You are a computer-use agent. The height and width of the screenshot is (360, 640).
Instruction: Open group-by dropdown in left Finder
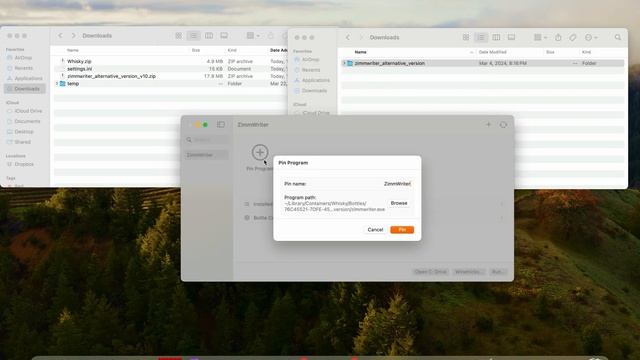tap(253, 36)
